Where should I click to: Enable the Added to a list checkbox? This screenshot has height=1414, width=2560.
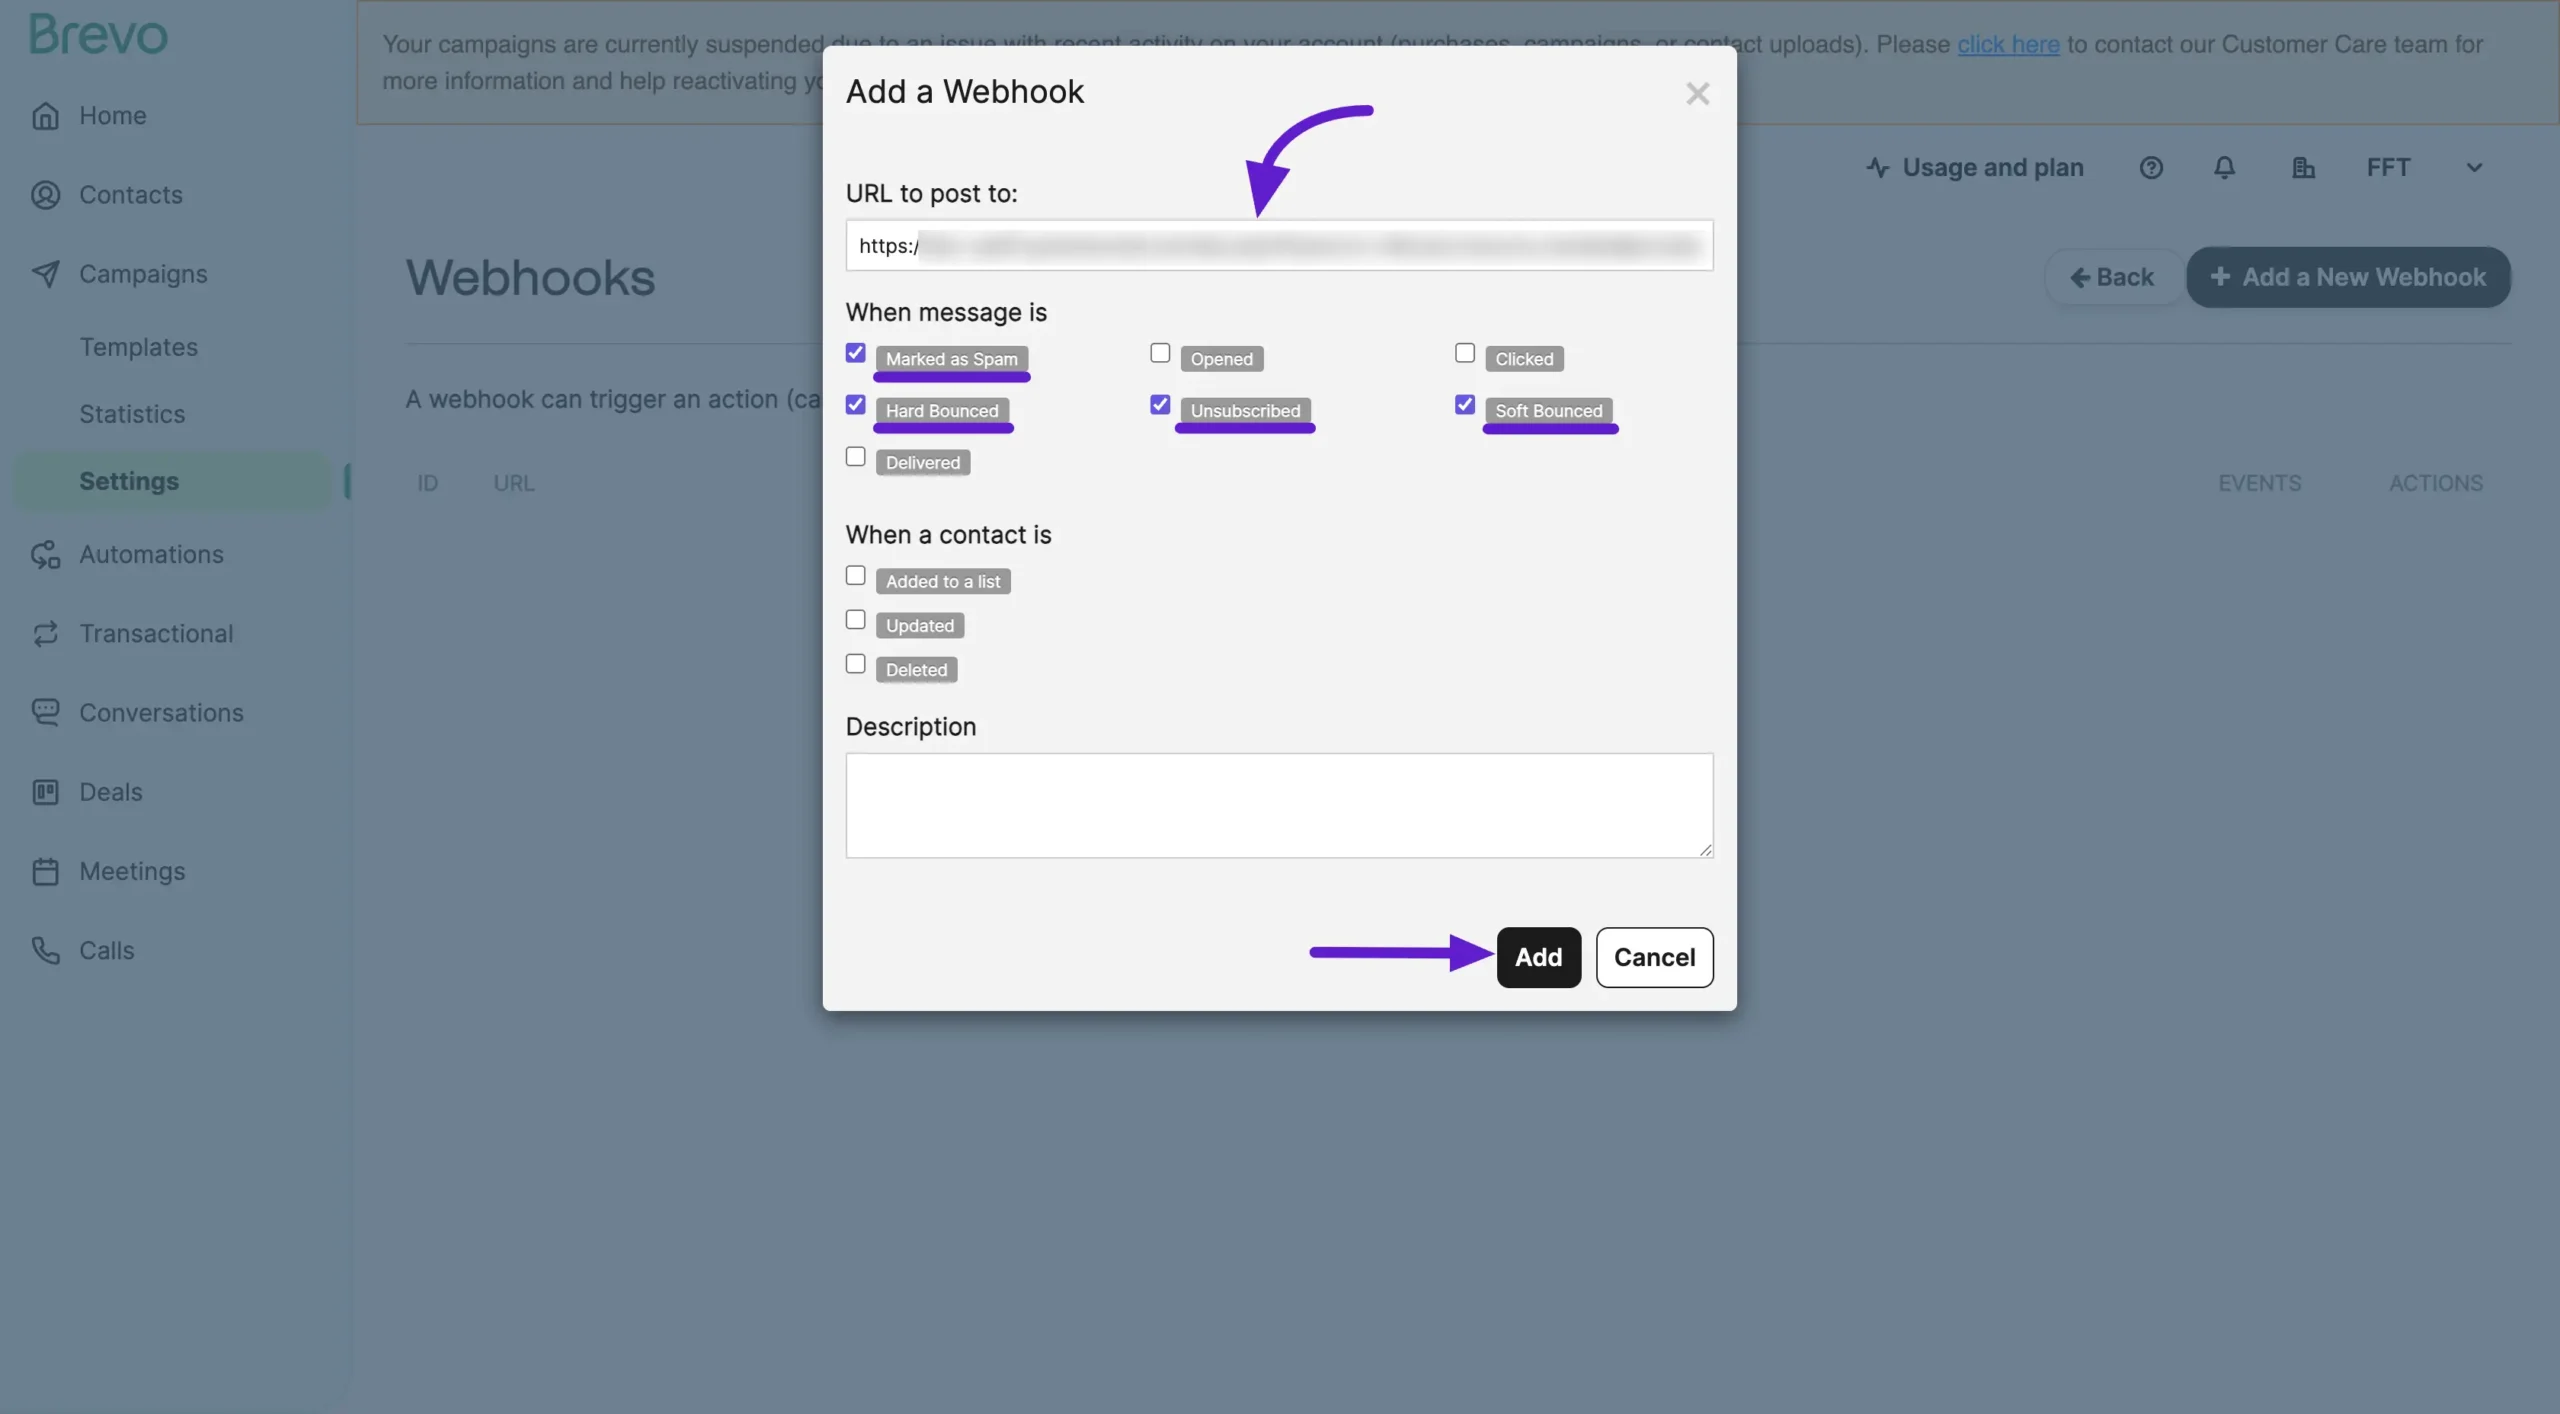(x=854, y=575)
